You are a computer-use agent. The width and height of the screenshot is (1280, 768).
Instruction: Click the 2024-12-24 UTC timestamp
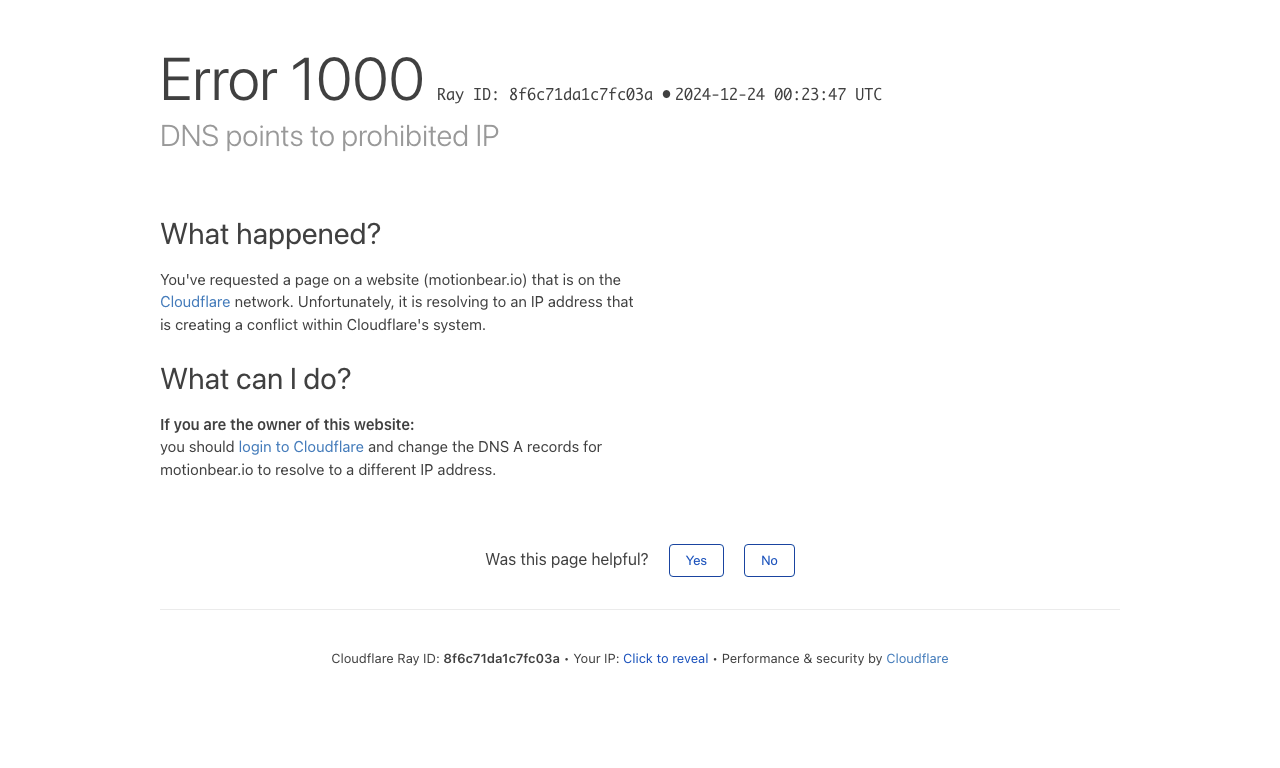tap(778, 95)
